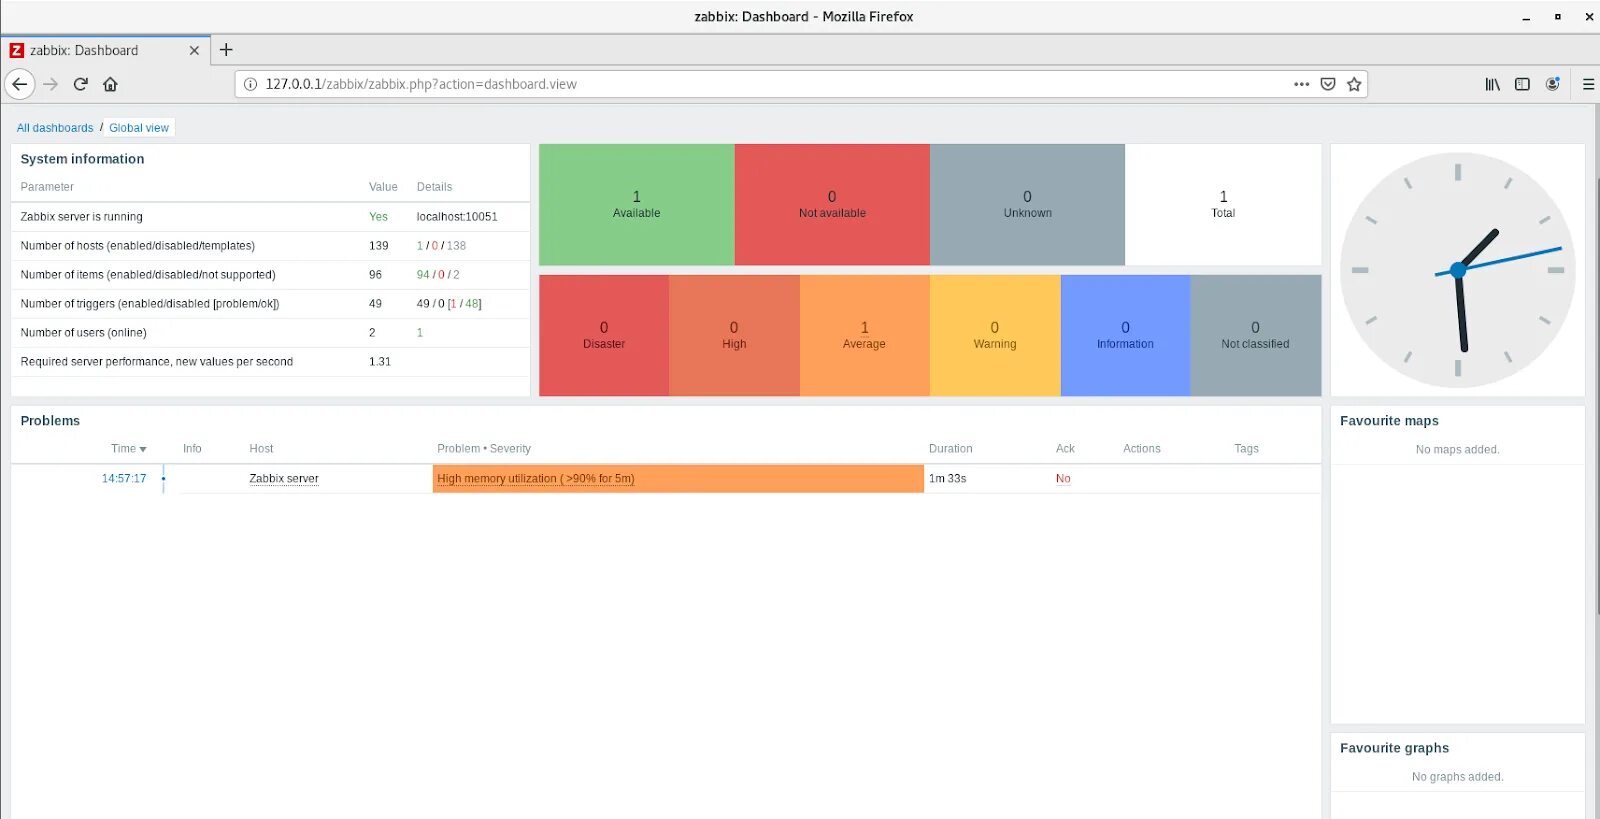Click the Tags column header

(x=1246, y=449)
